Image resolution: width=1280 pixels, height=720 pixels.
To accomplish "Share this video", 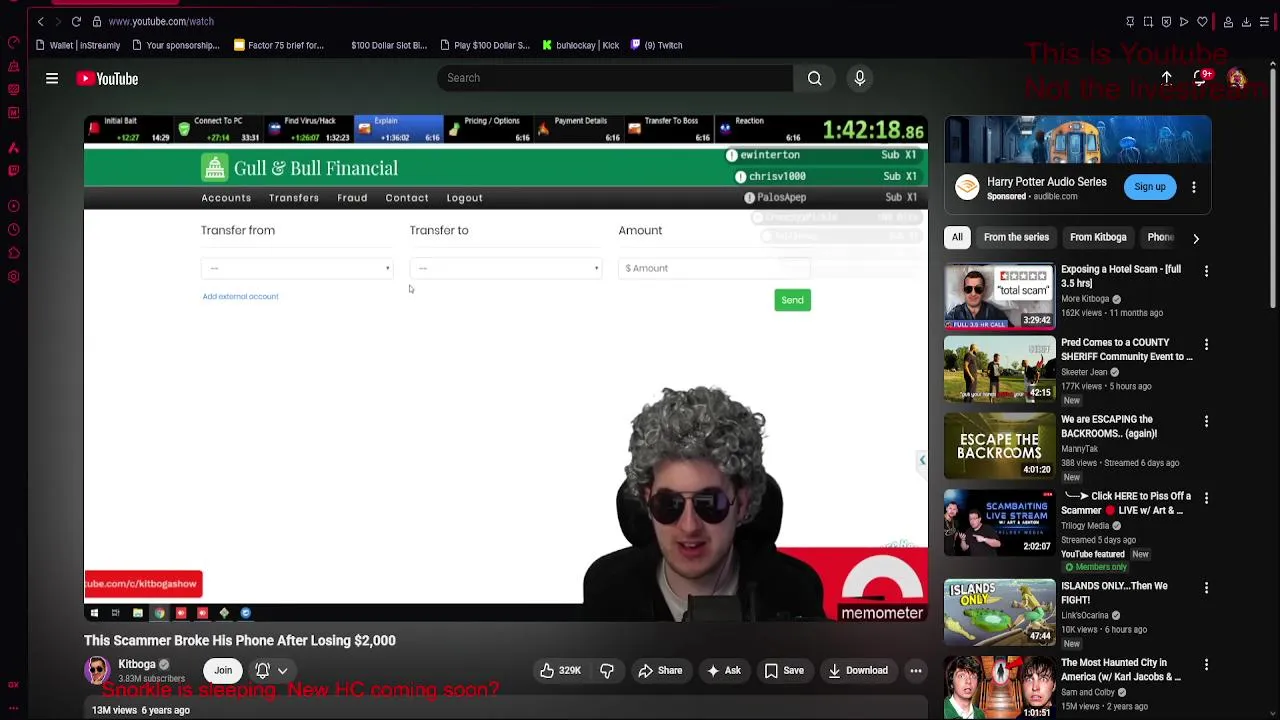I will [x=660, y=671].
